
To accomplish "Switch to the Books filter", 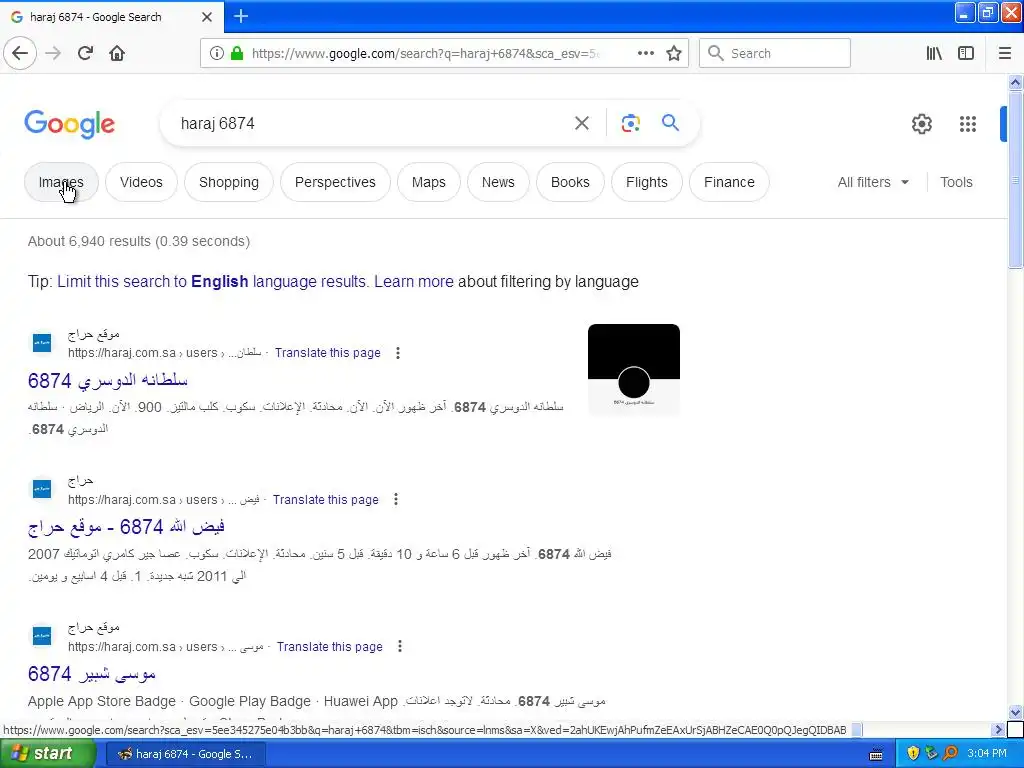I will pyautogui.click(x=570, y=182).
